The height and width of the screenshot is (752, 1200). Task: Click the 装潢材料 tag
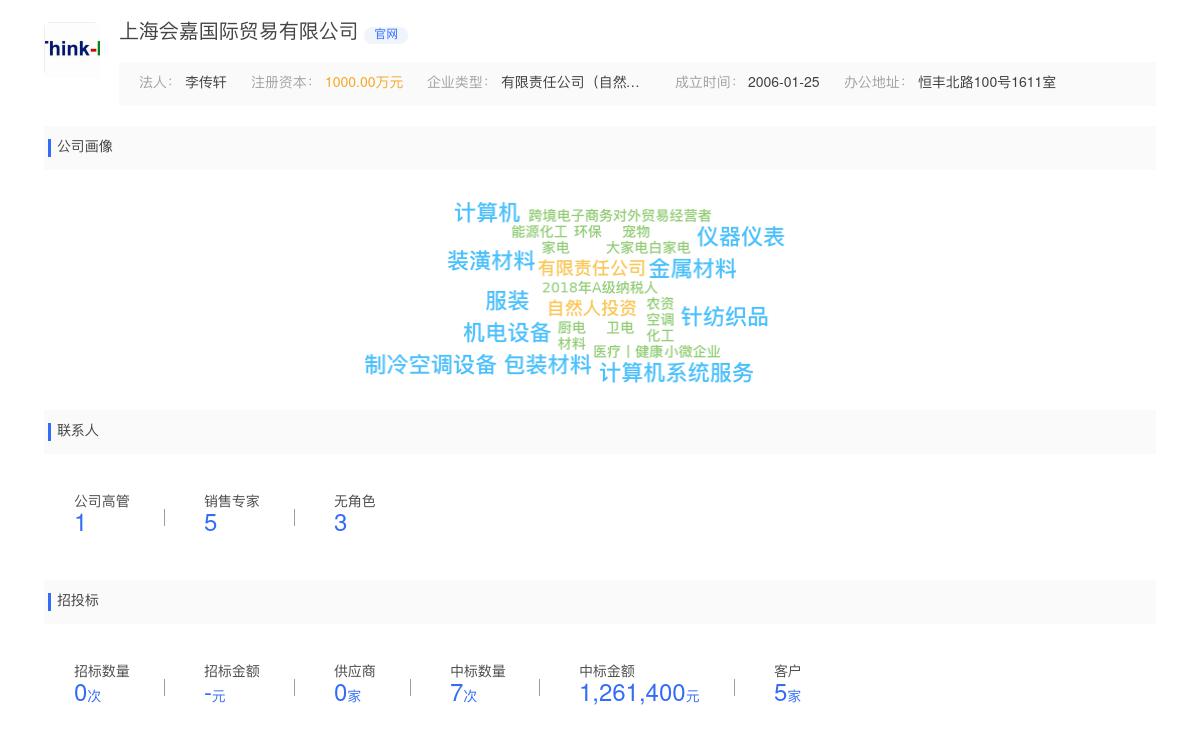[x=491, y=261]
